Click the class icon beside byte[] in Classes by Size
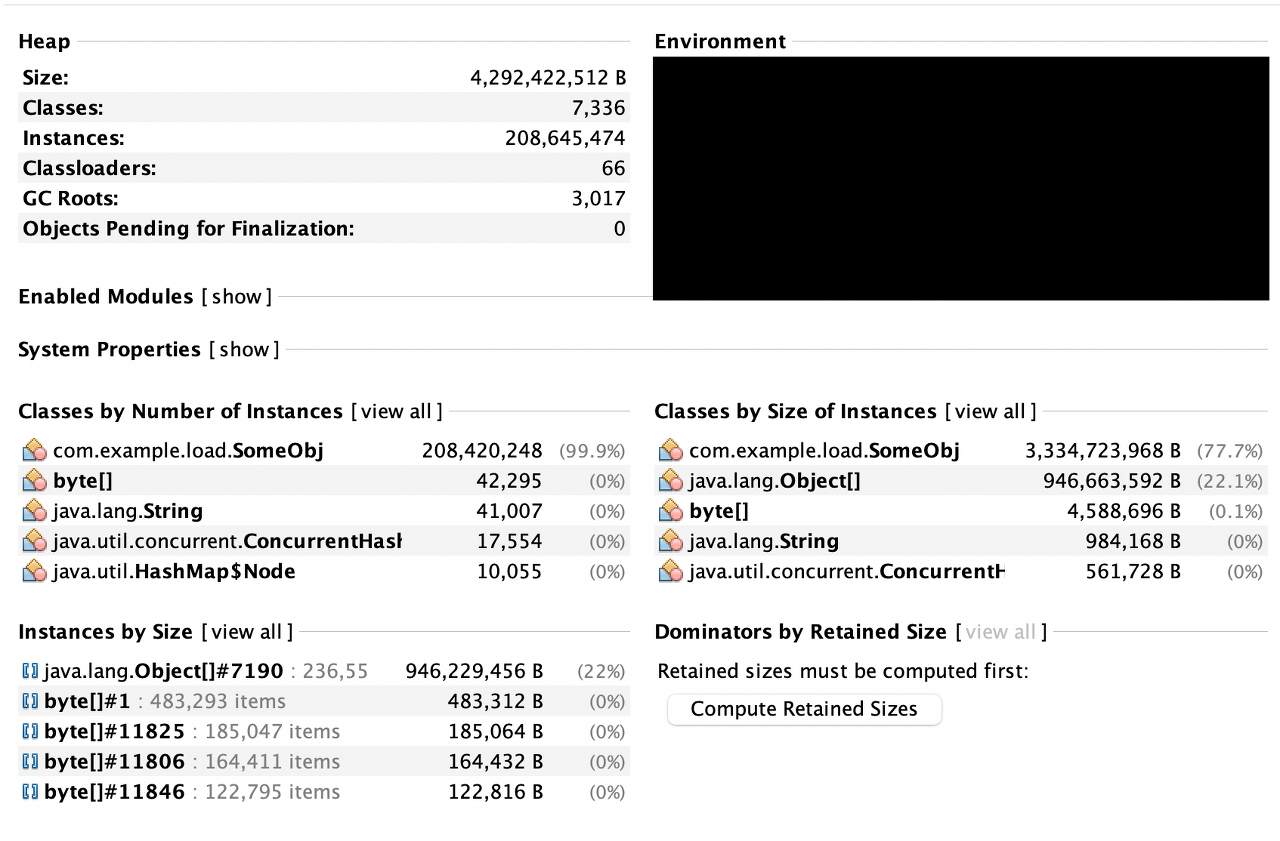The height and width of the screenshot is (841, 1280). tap(671, 511)
